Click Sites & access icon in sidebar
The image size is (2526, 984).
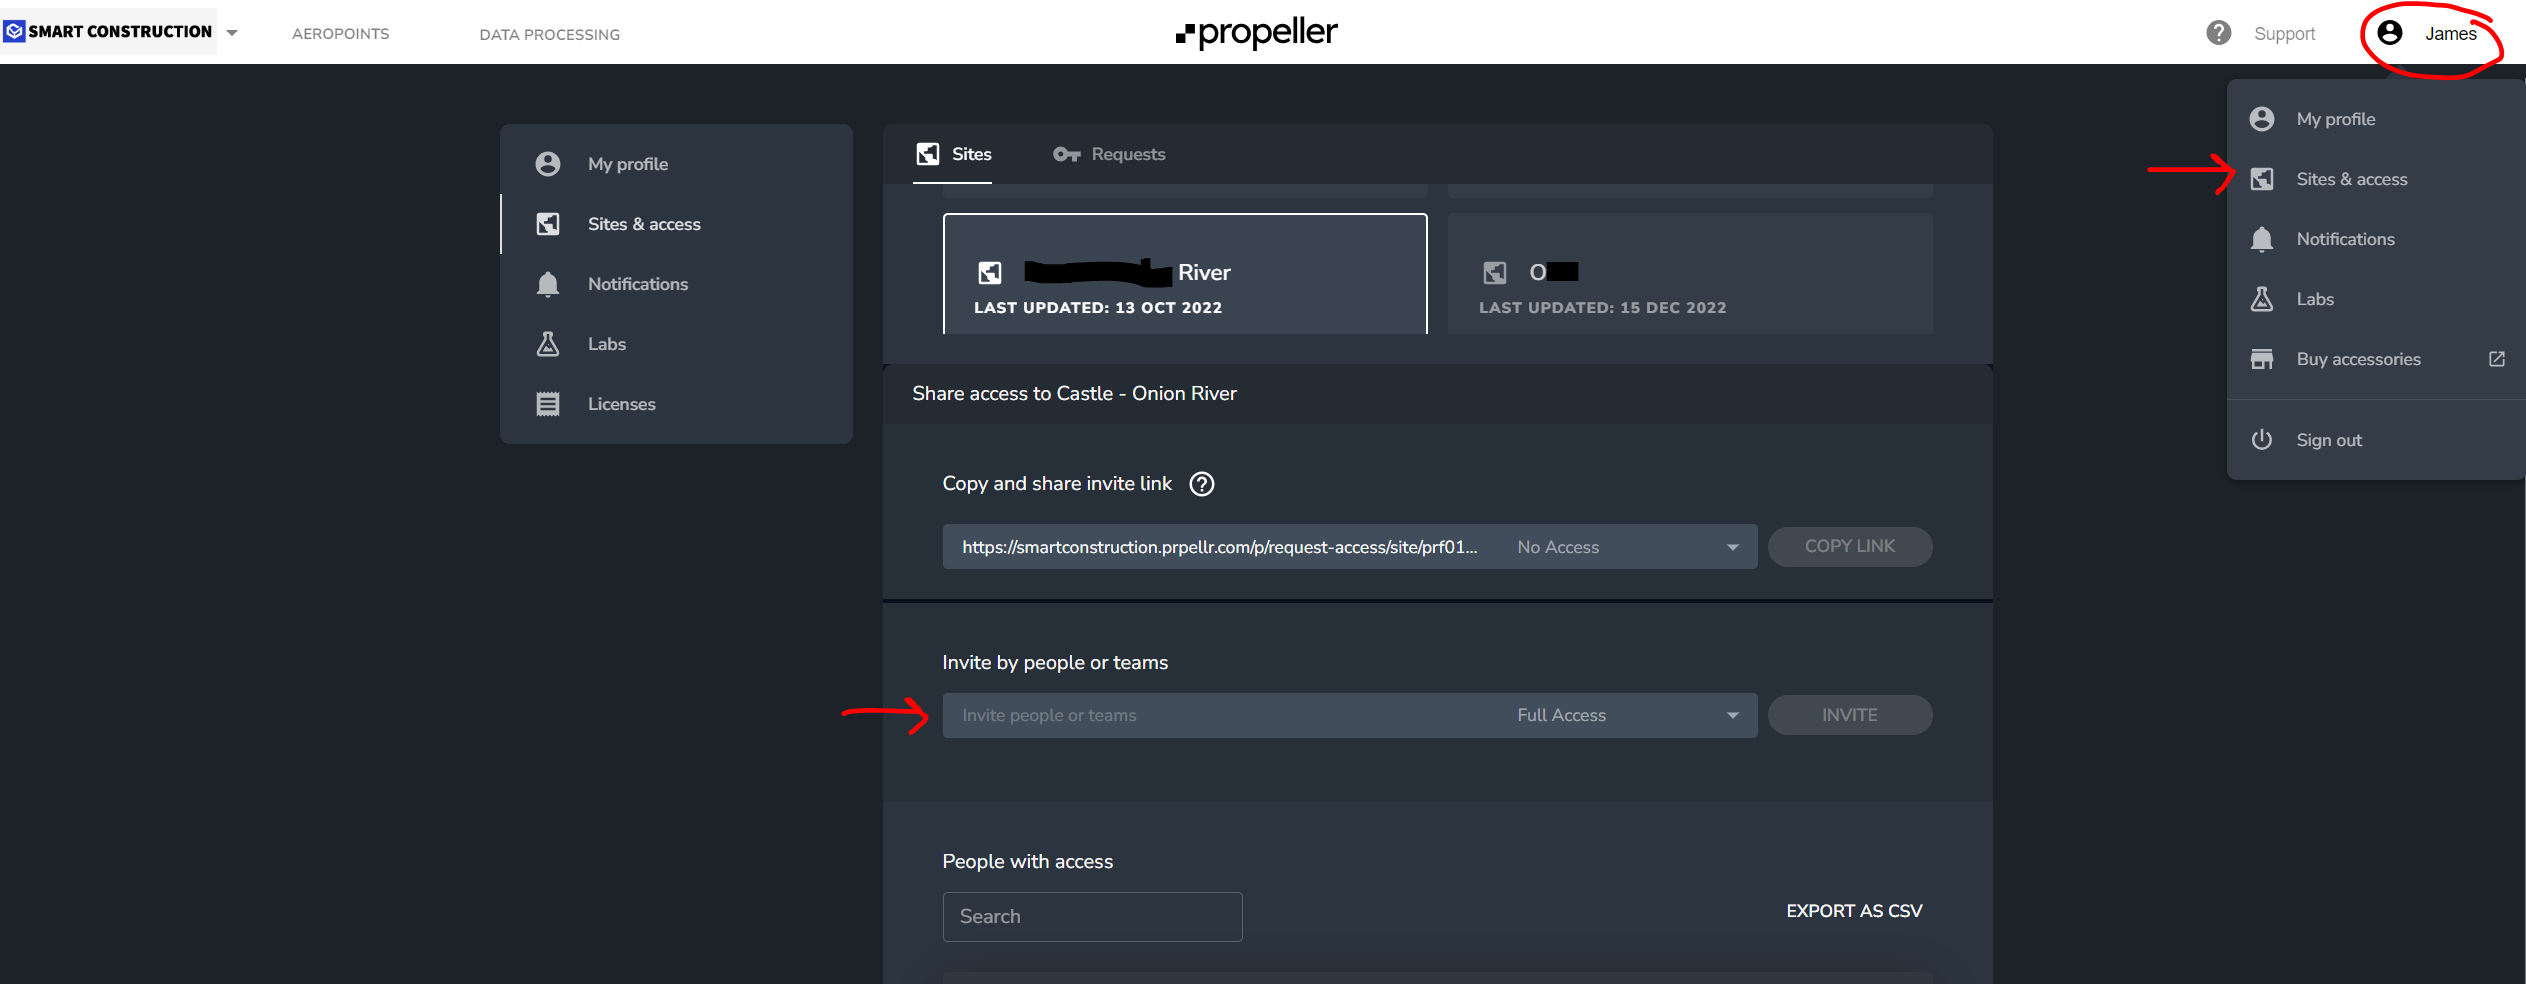[547, 224]
